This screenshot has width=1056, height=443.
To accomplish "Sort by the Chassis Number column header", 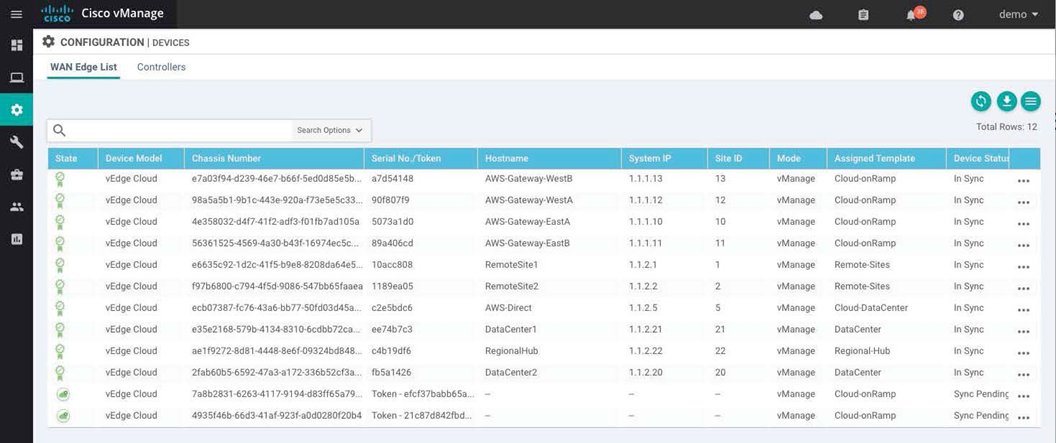I will click(x=227, y=158).
